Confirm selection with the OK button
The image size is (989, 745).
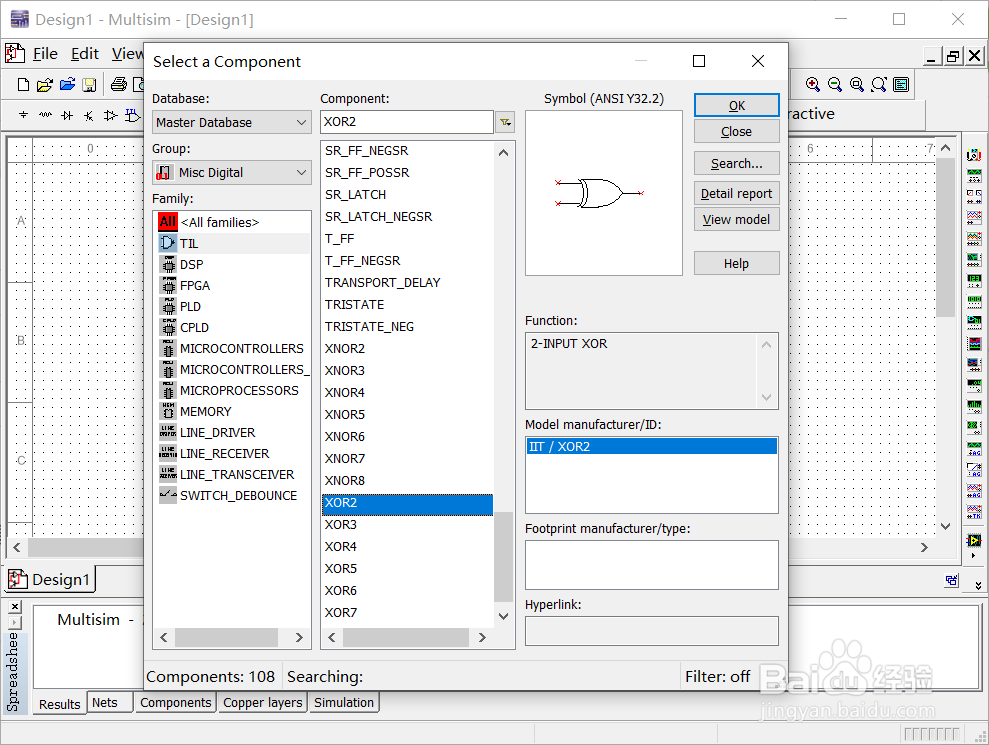pos(737,105)
